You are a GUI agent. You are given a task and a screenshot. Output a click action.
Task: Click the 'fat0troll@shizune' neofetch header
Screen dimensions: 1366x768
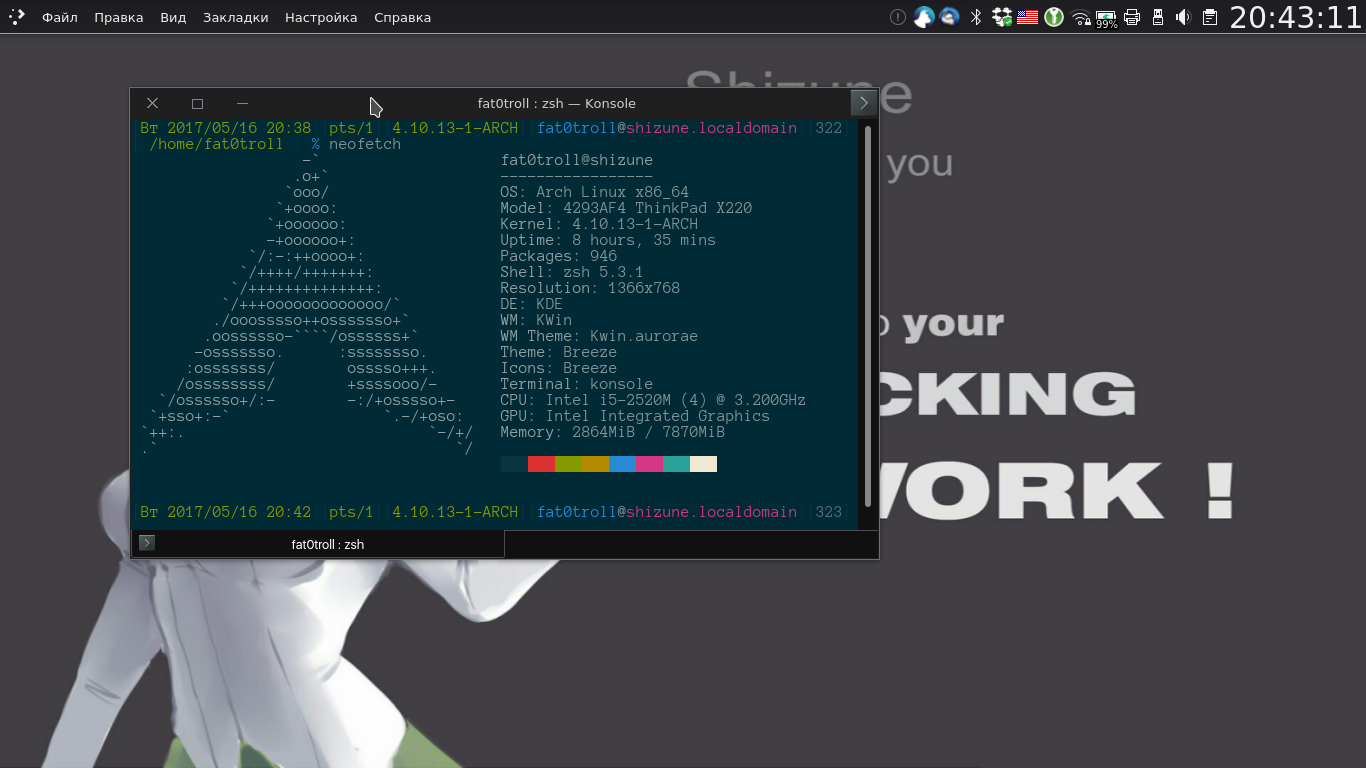point(577,160)
